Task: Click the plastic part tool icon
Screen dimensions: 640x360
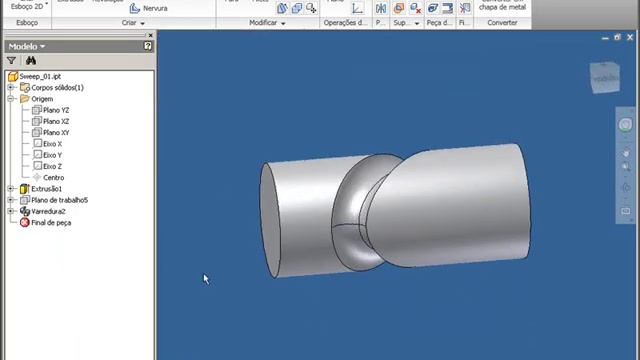Action: pyautogui.click(x=433, y=8)
